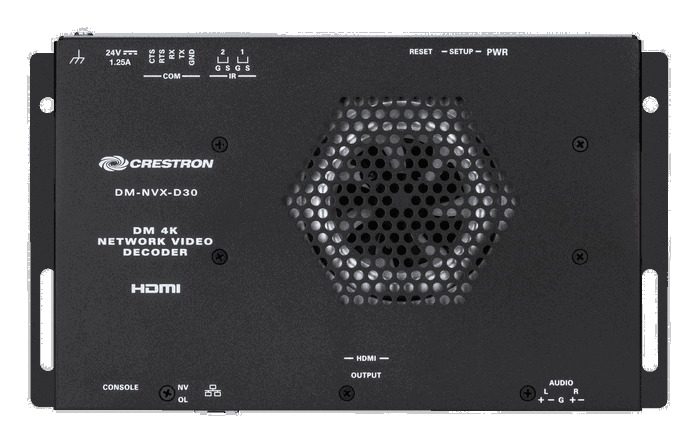Image resolution: width=699 pixels, height=446 pixels.
Task: Click the "NETWORK VIDEO" text
Action: tap(155, 241)
